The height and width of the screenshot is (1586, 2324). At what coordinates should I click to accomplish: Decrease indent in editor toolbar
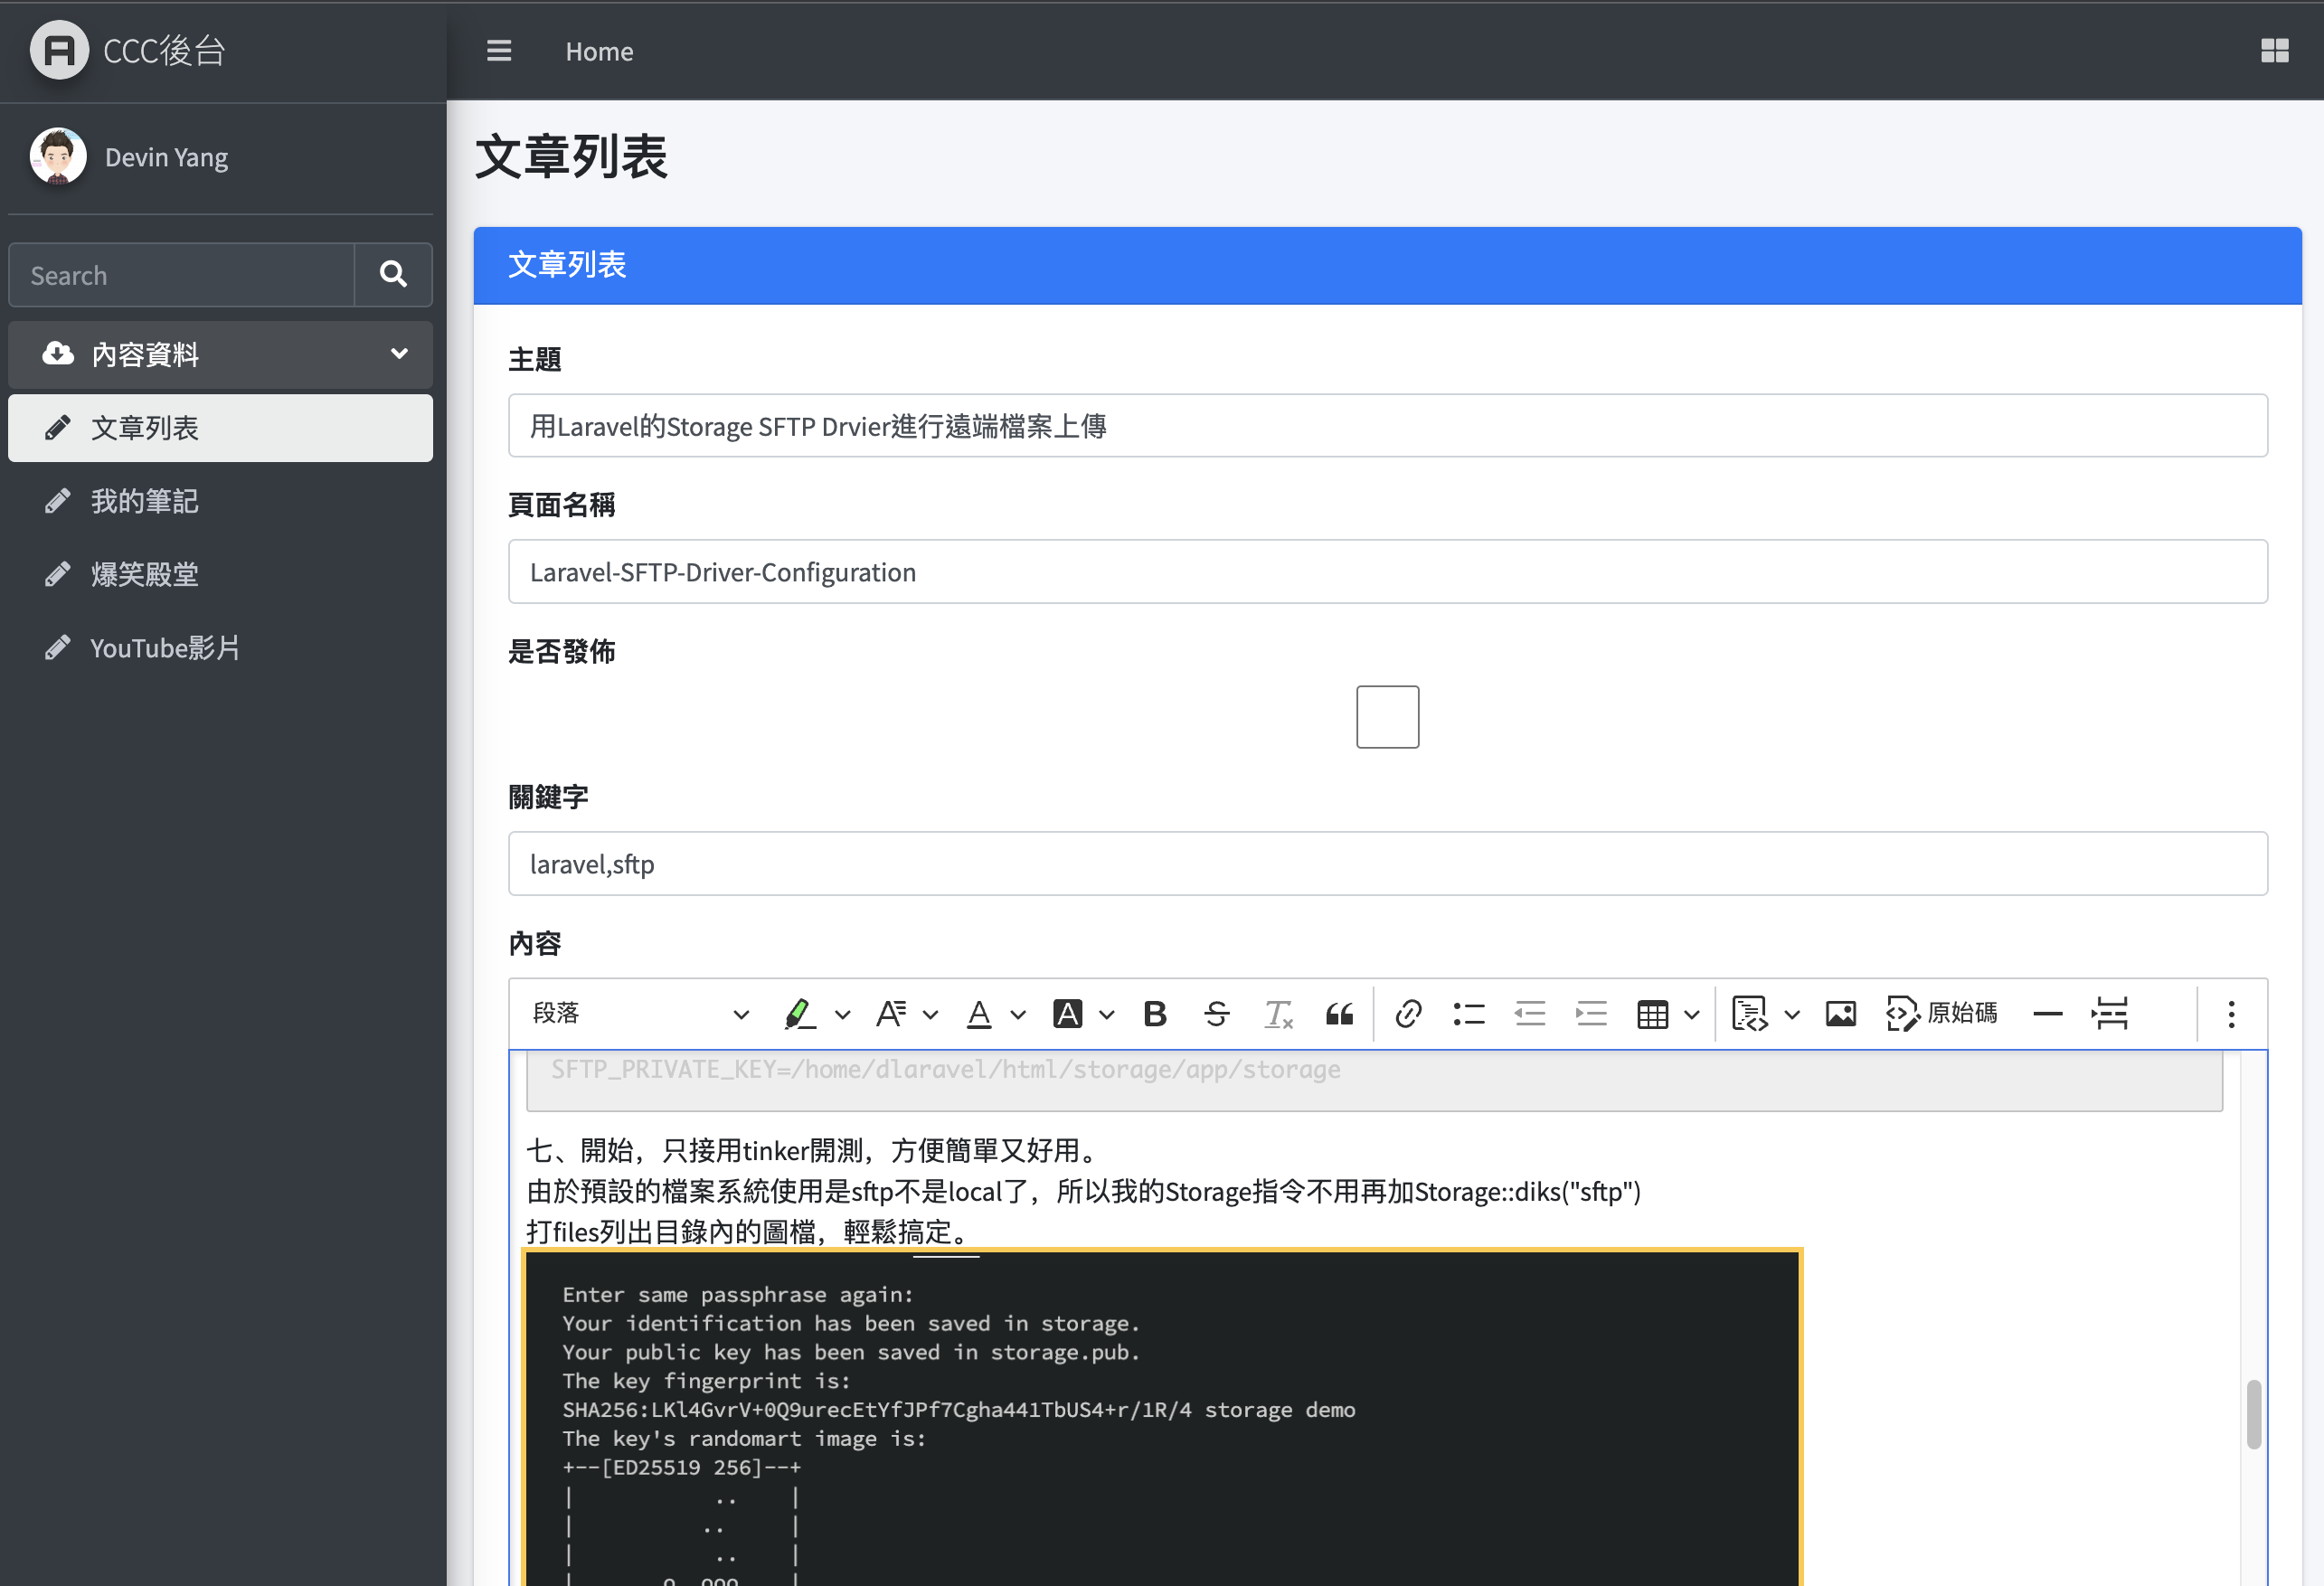pyautogui.click(x=1530, y=1014)
